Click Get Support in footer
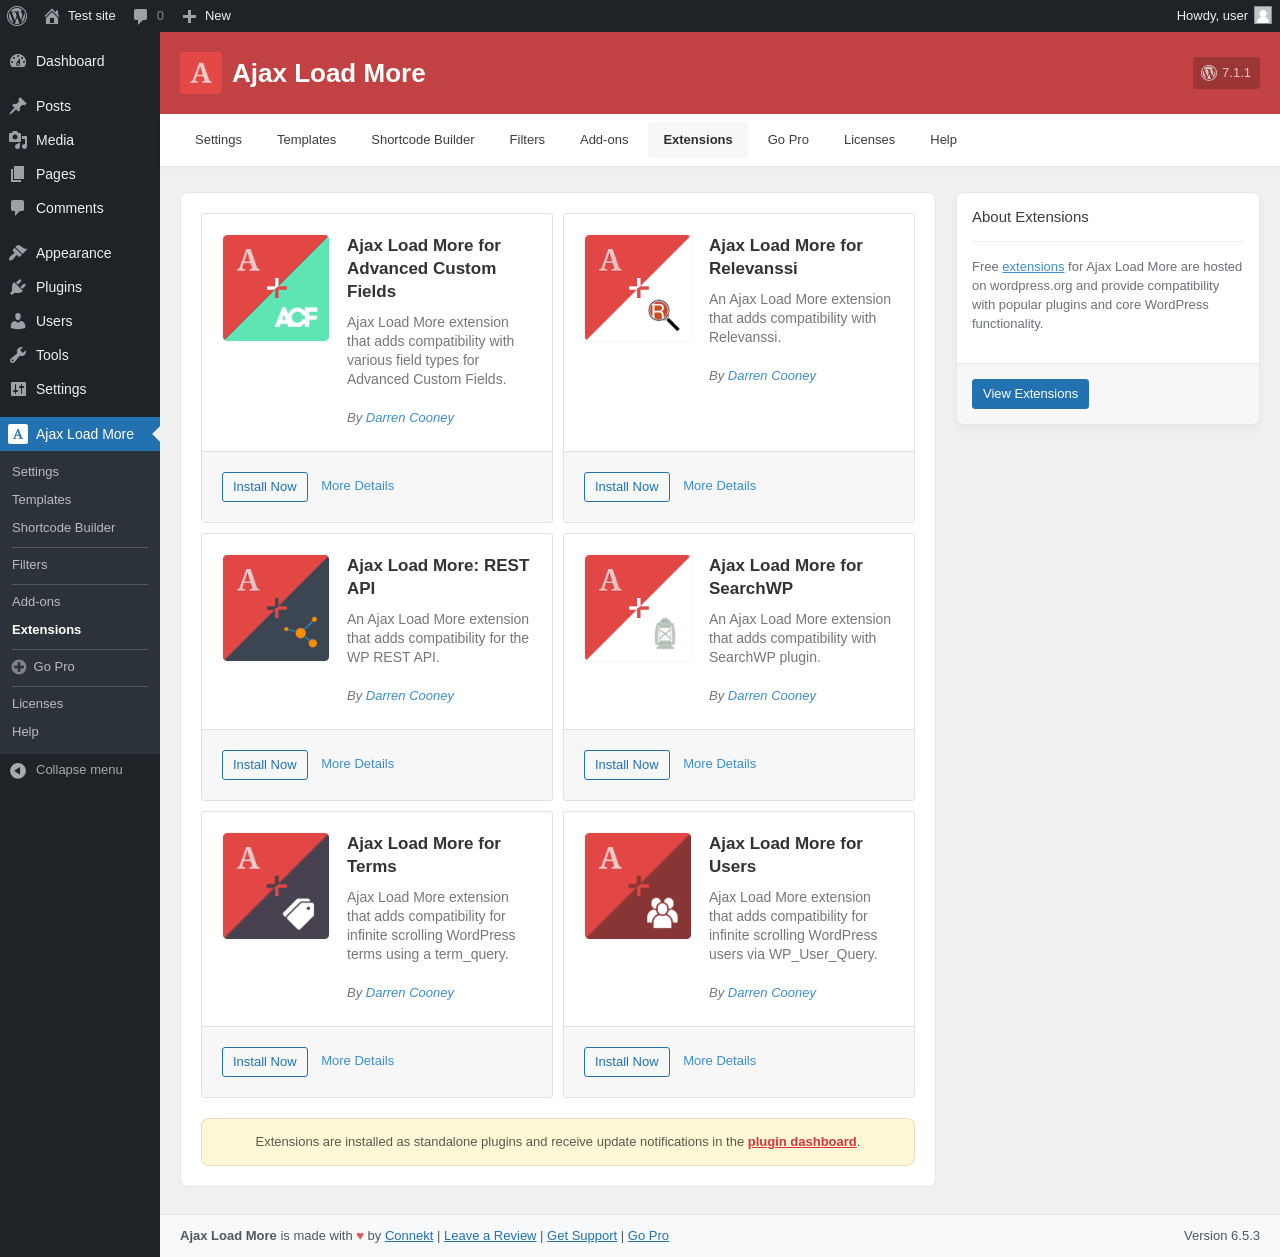The image size is (1280, 1257). [582, 1236]
